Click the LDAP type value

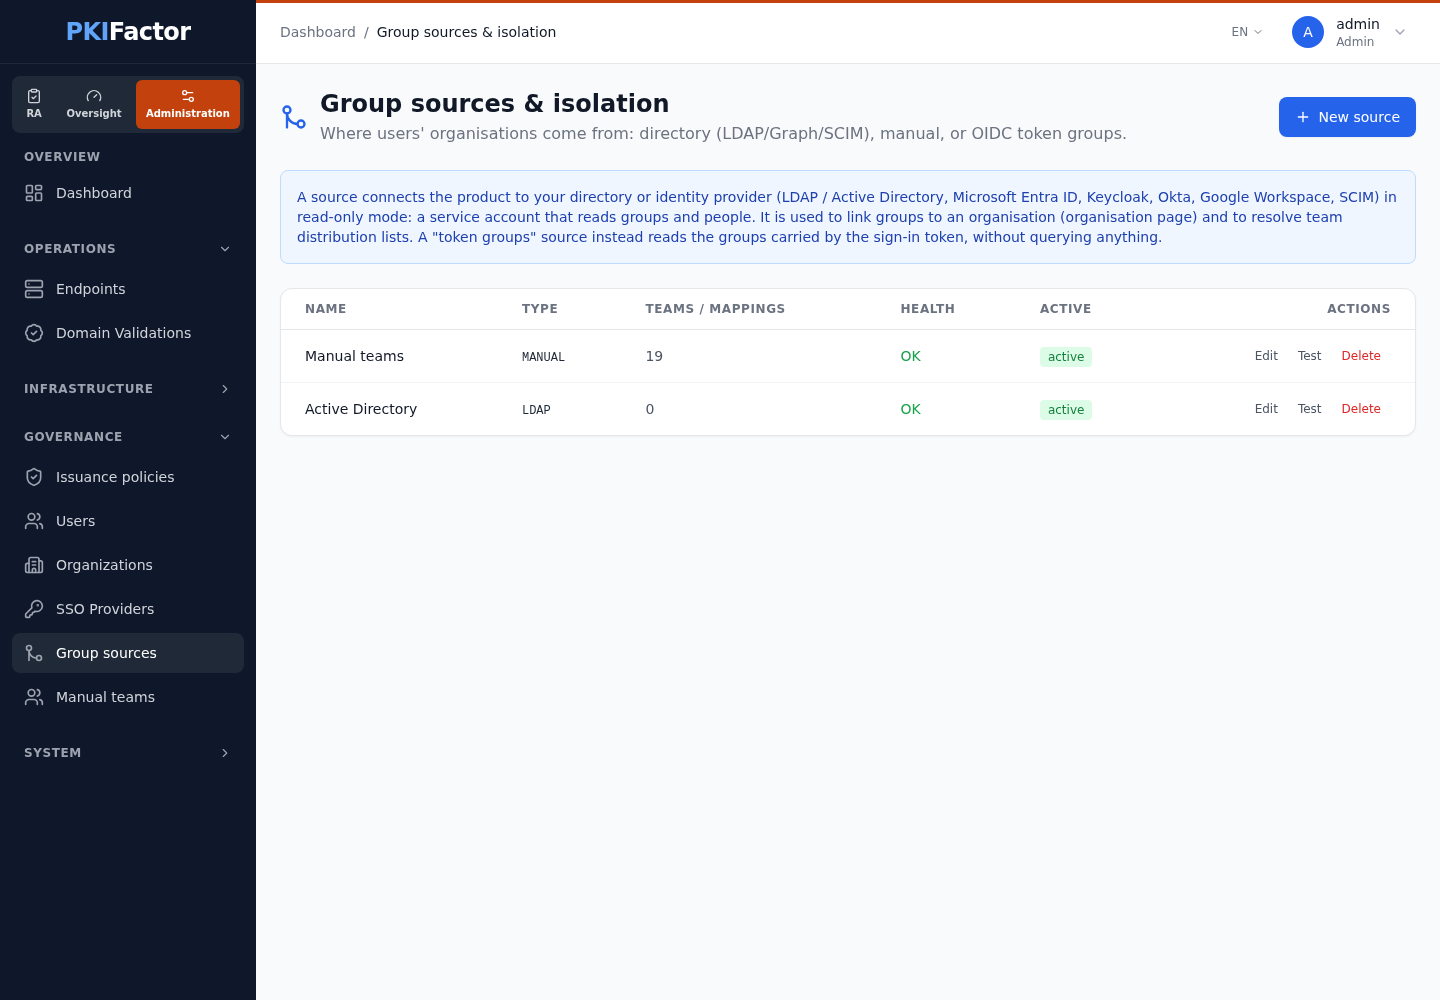pyautogui.click(x=536, y=410)
